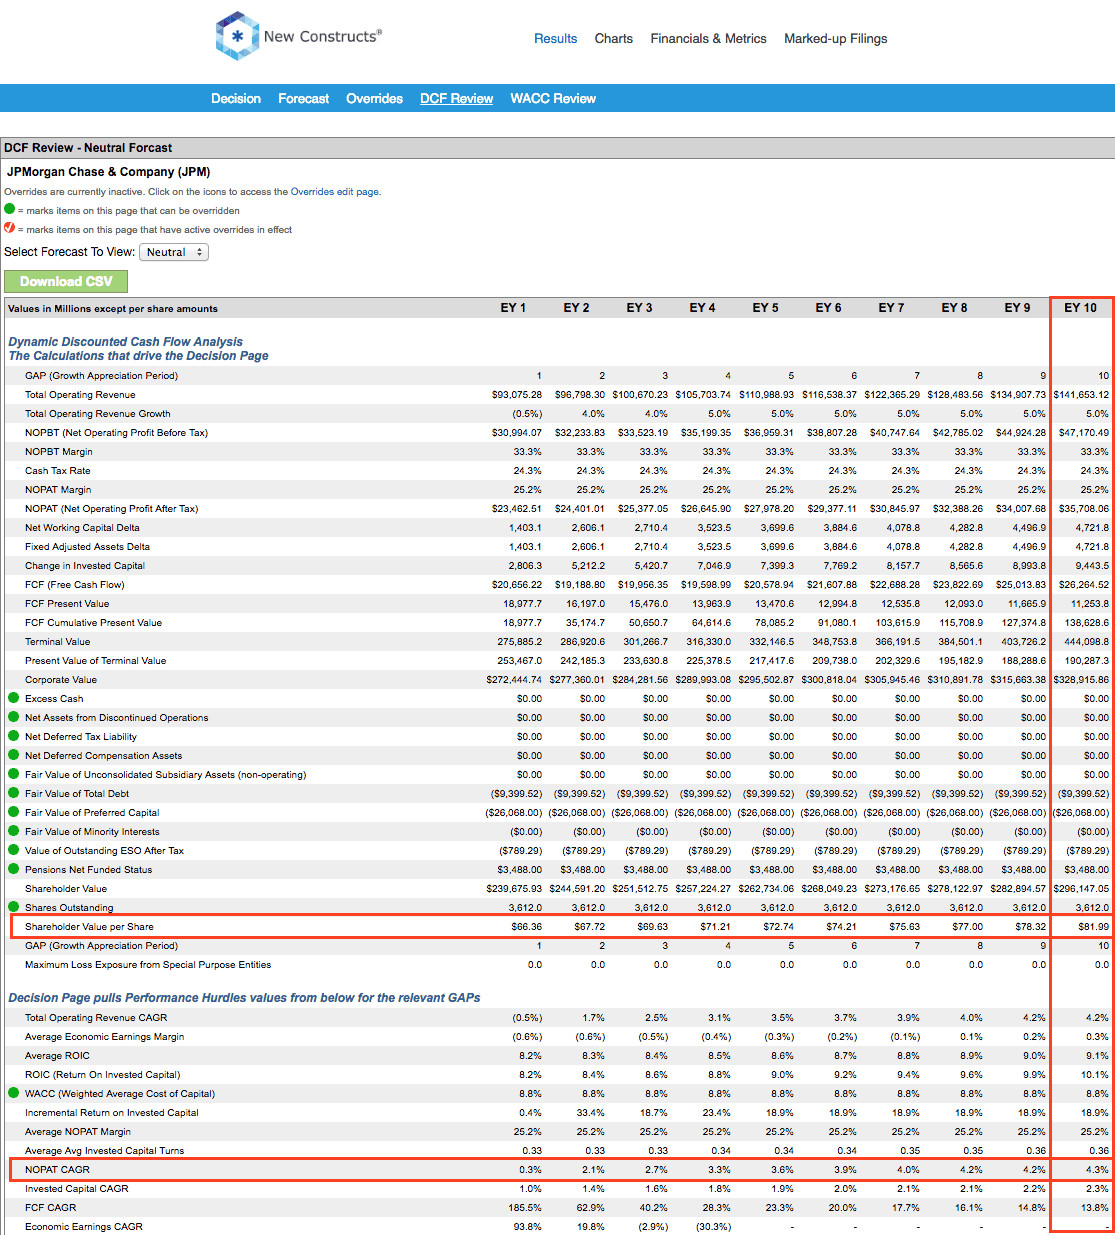Click the green override icon beside Excess Cash
This screenshot has height=1235, width=1115.
12,698
